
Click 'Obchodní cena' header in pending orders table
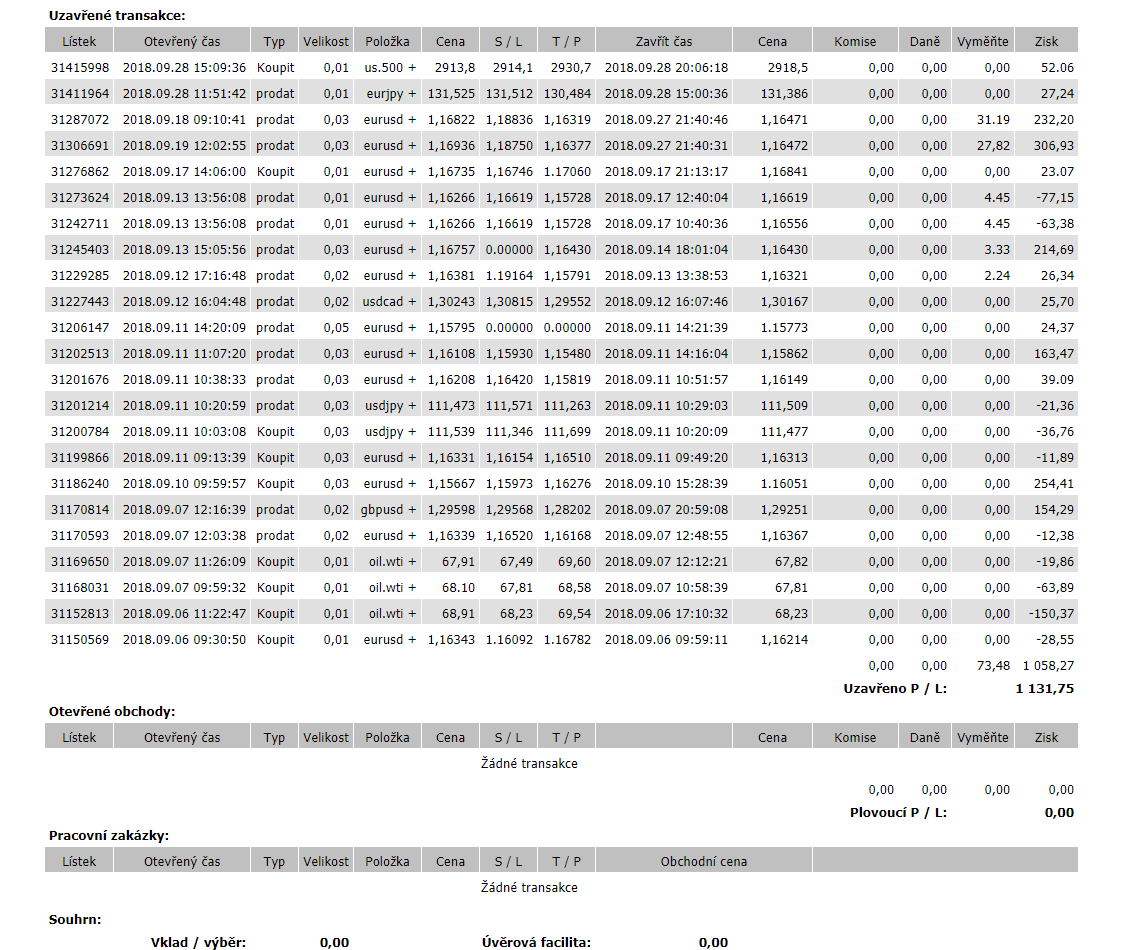(x=704, y=862)
